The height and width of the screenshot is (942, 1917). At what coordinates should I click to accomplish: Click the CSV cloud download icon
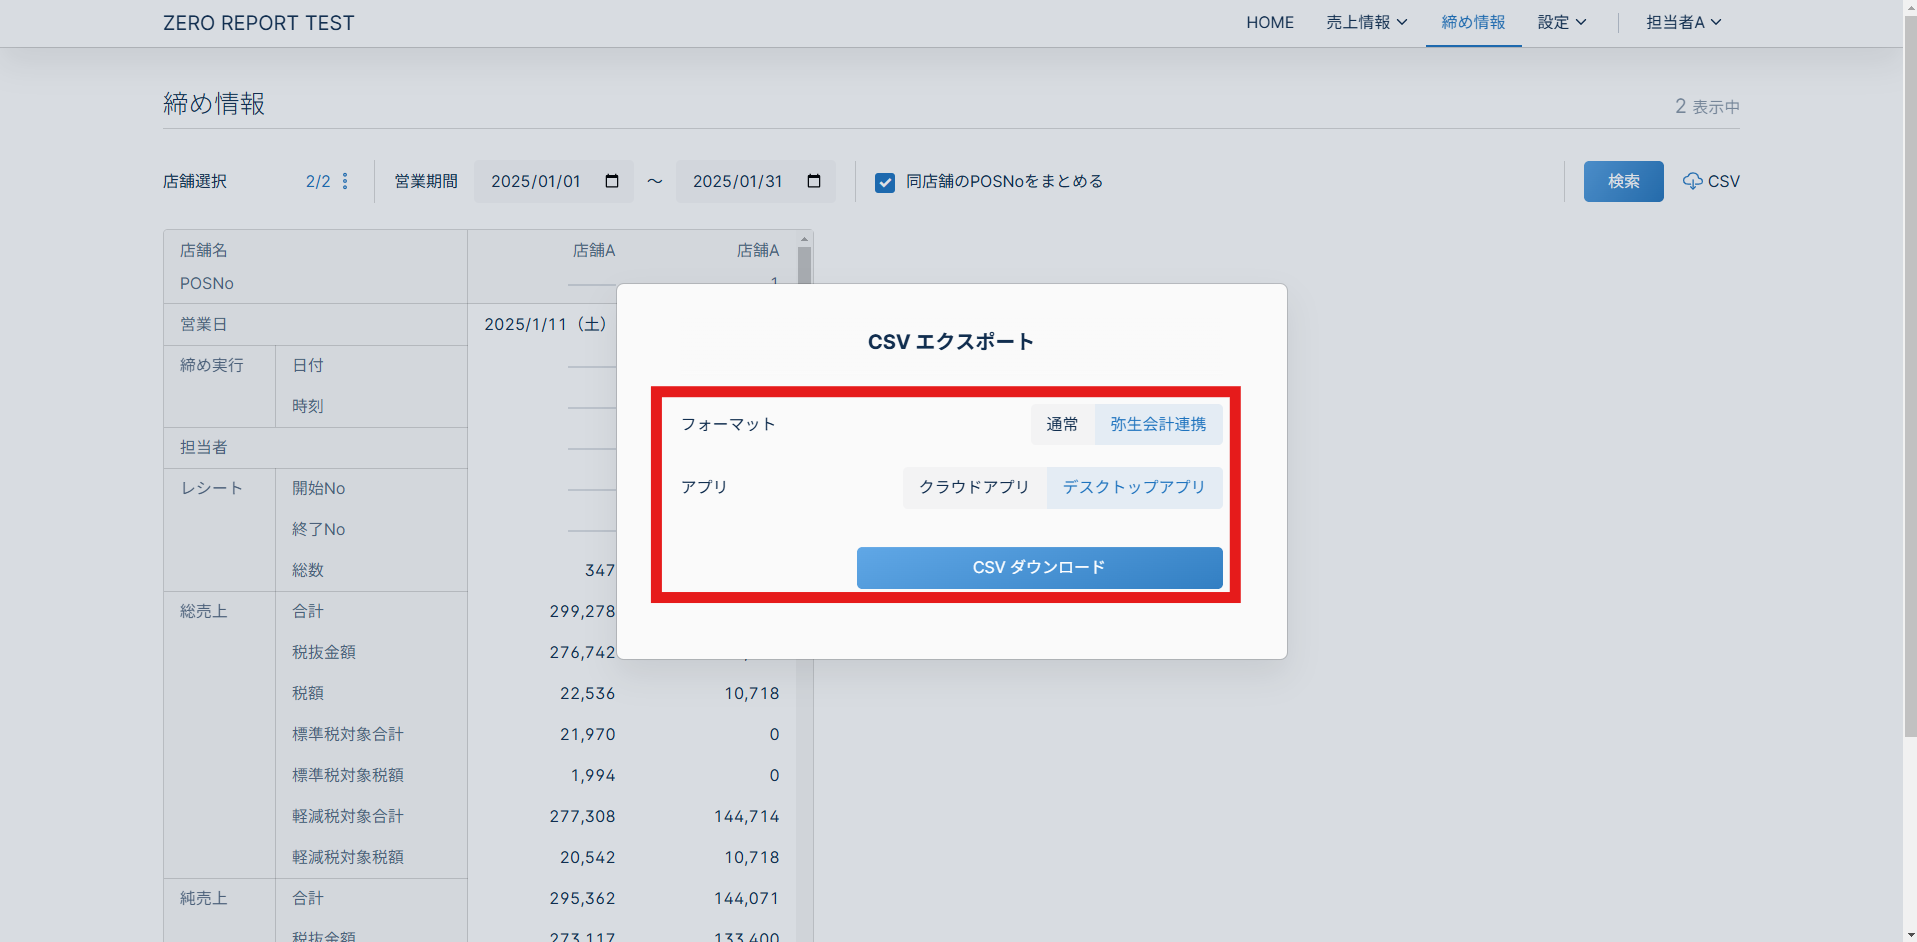tap(1692, 181)
